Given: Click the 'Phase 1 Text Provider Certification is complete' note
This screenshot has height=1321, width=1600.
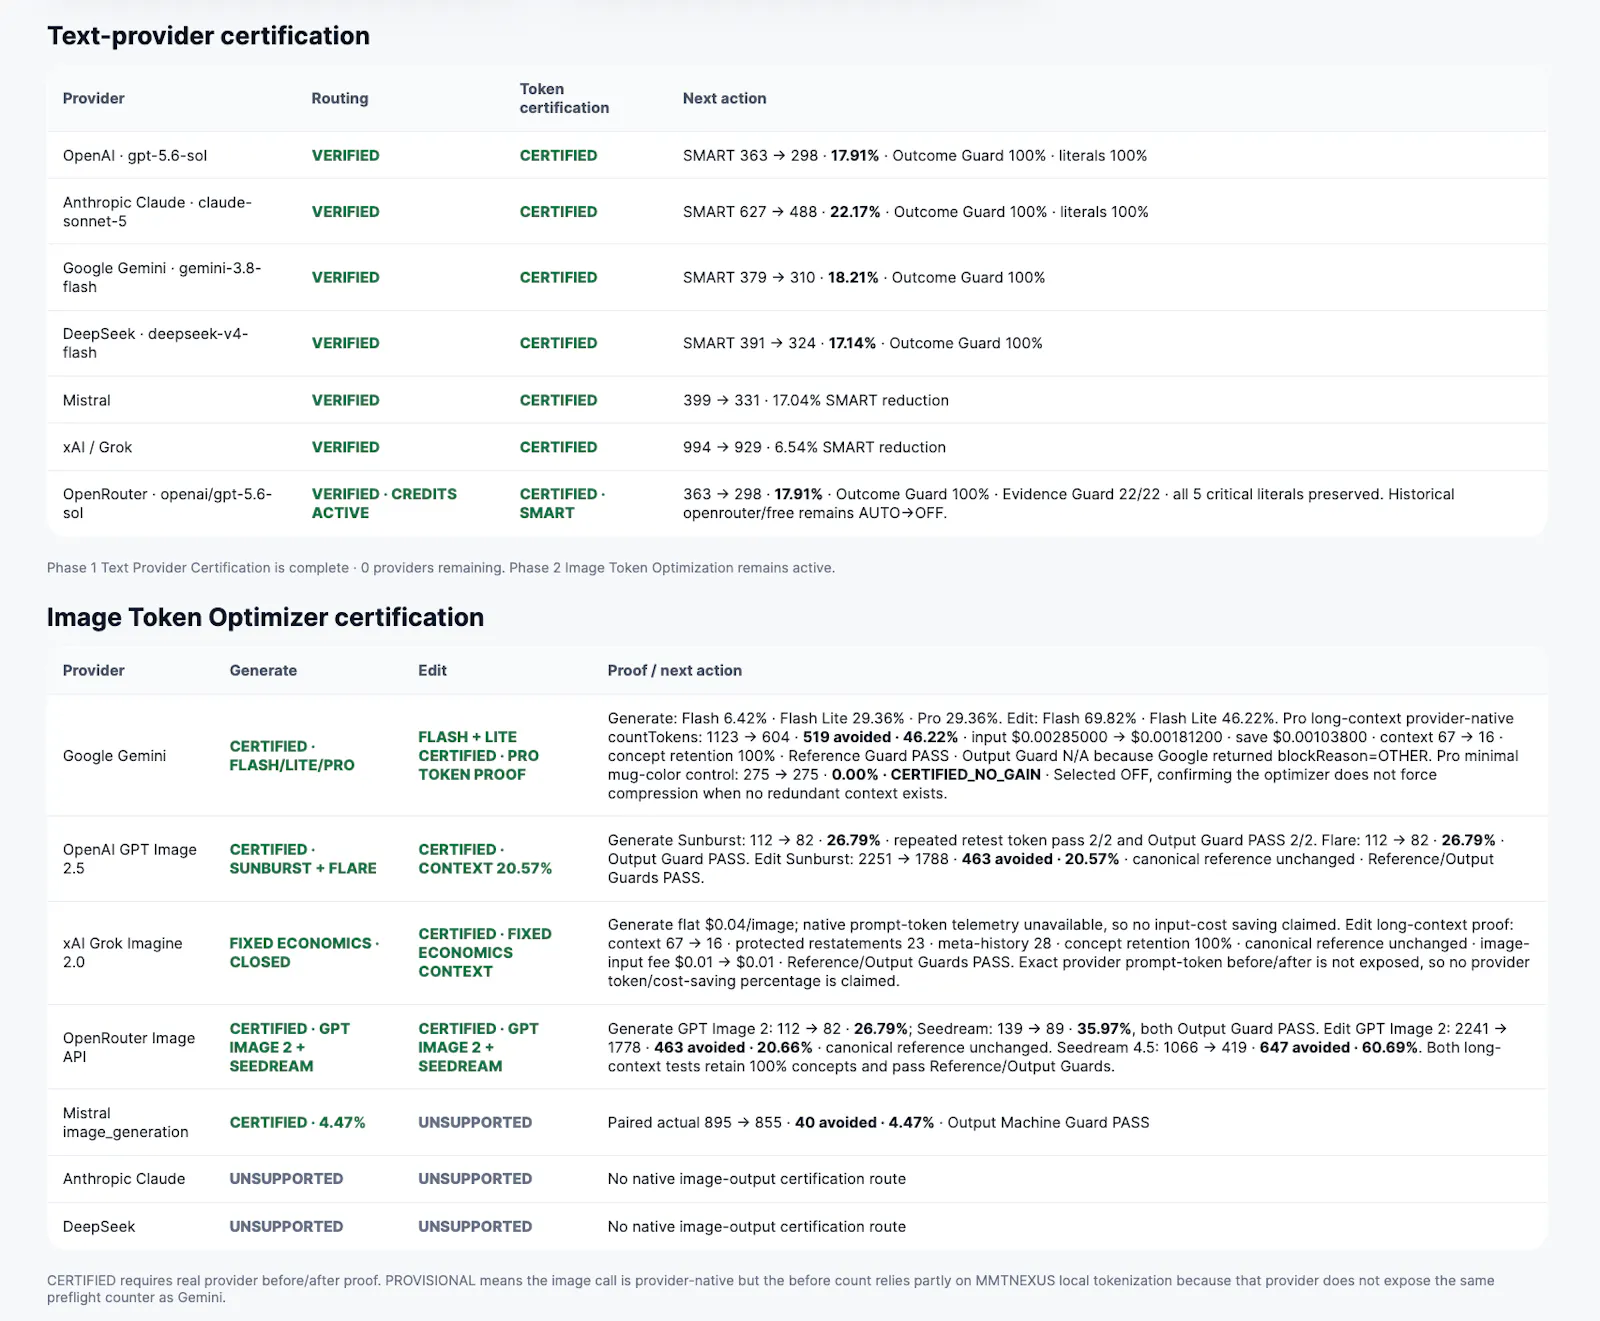Looking at the screenshot, I should click(441, 568).
